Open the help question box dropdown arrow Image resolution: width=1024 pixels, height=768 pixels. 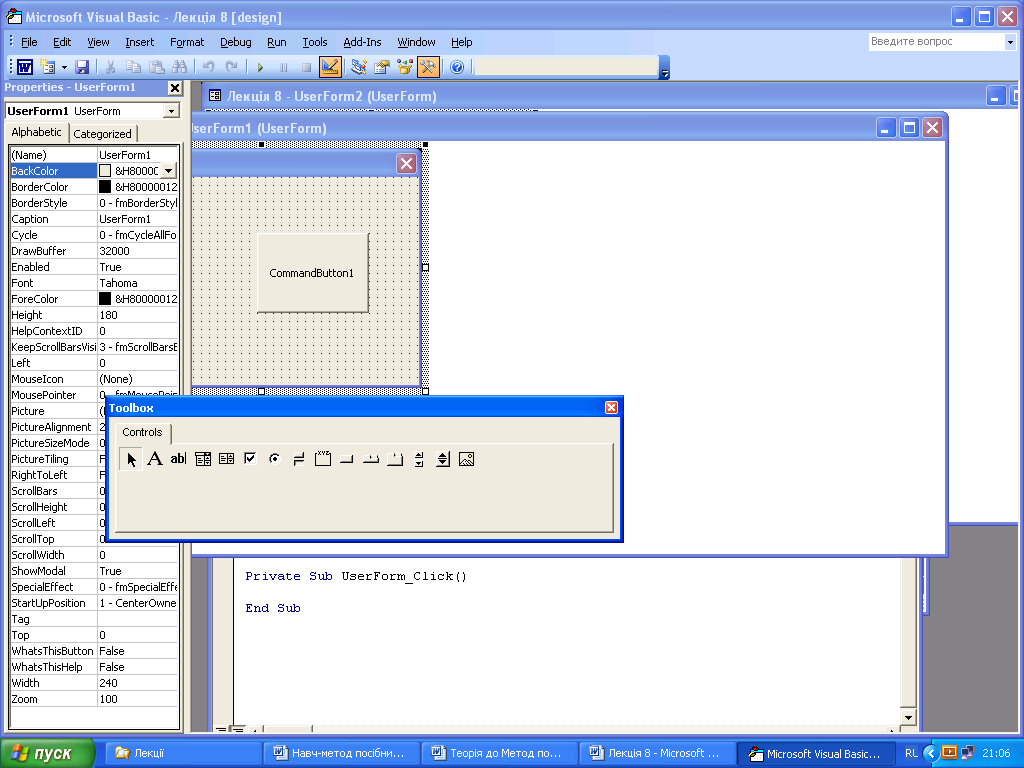pyautogui.click(x=1010, y=42)
